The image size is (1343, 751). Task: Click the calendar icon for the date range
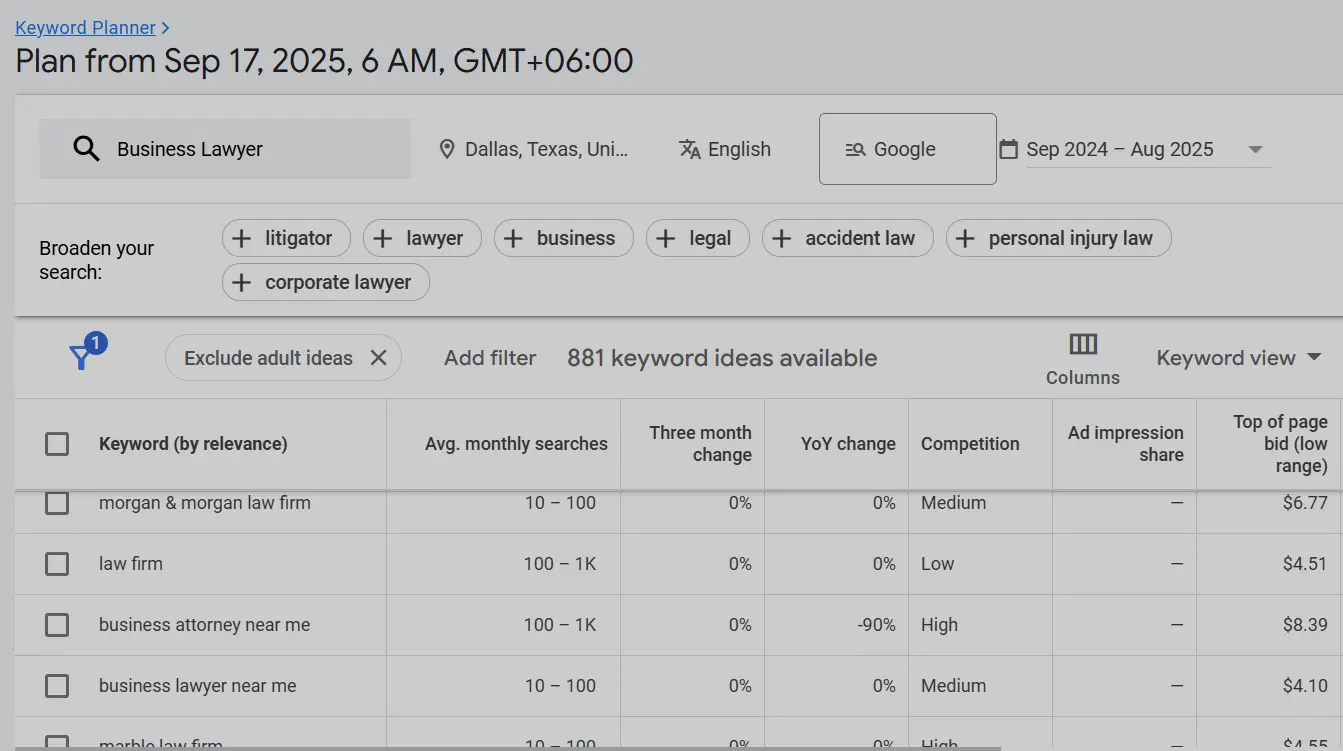[x=1007, y=148]
